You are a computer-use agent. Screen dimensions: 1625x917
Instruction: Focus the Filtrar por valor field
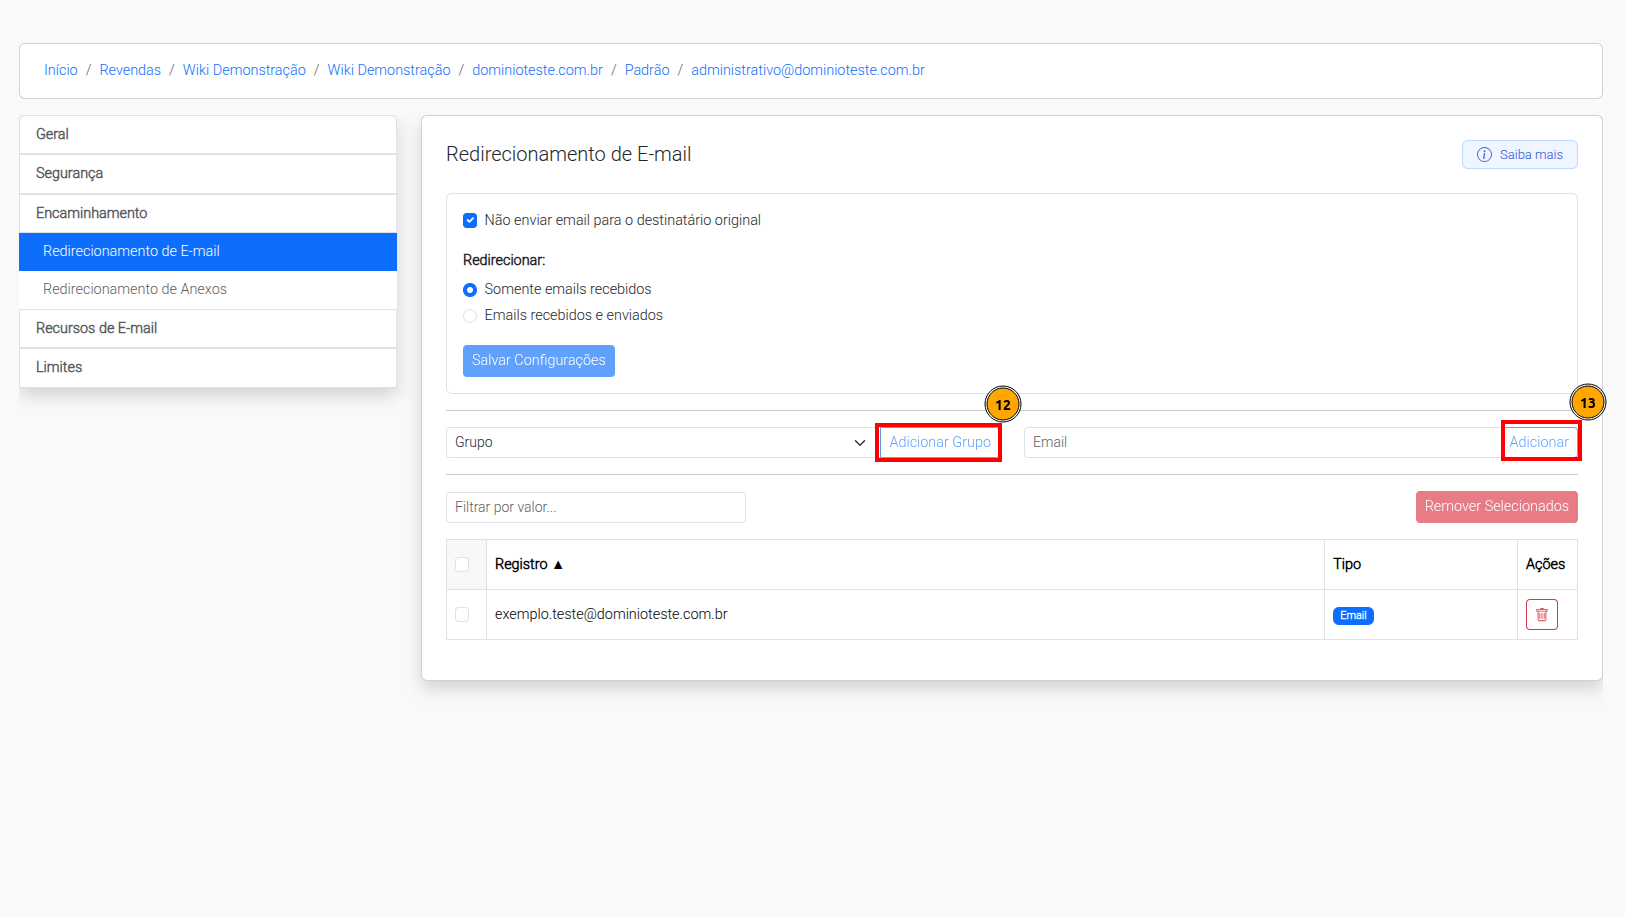[x=596, y=507]
